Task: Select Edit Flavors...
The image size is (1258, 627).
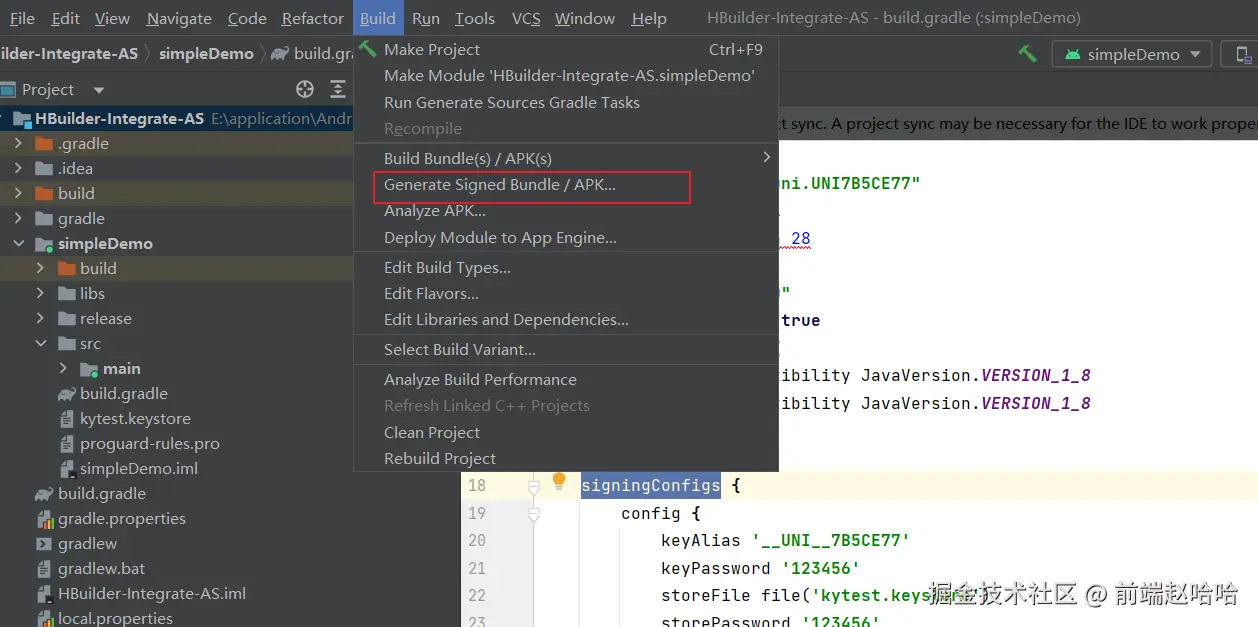Action: click(x=566, y=293)
